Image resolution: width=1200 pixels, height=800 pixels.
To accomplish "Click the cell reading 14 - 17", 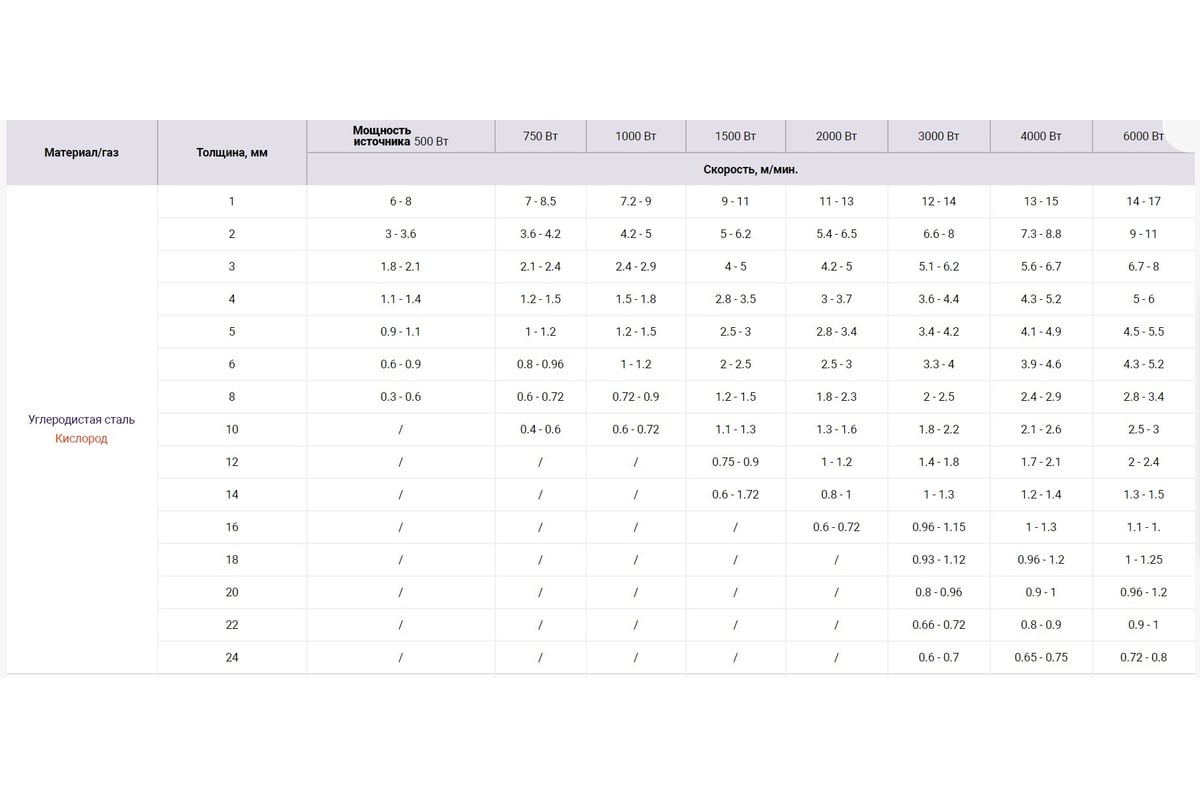I will 1143,201.
